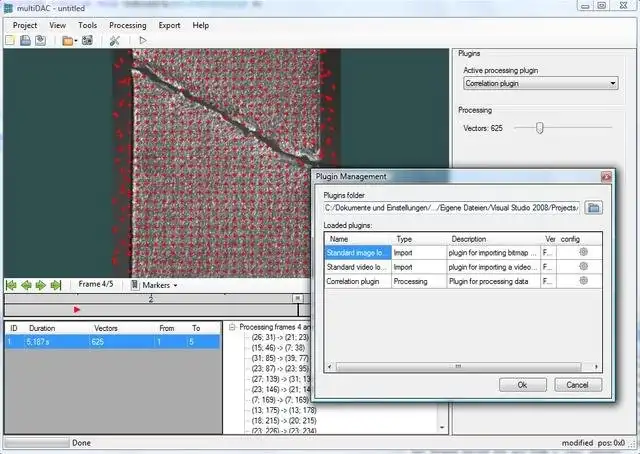
Task: Open the folder icon dropdown arrow
Action: pos(76,41)
